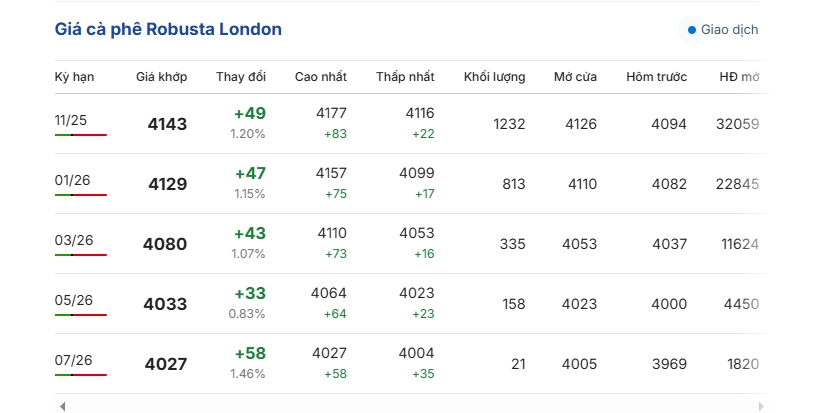Select the Giá khớp column header
Screen dimensions: 815x413
tap(161, 77)
